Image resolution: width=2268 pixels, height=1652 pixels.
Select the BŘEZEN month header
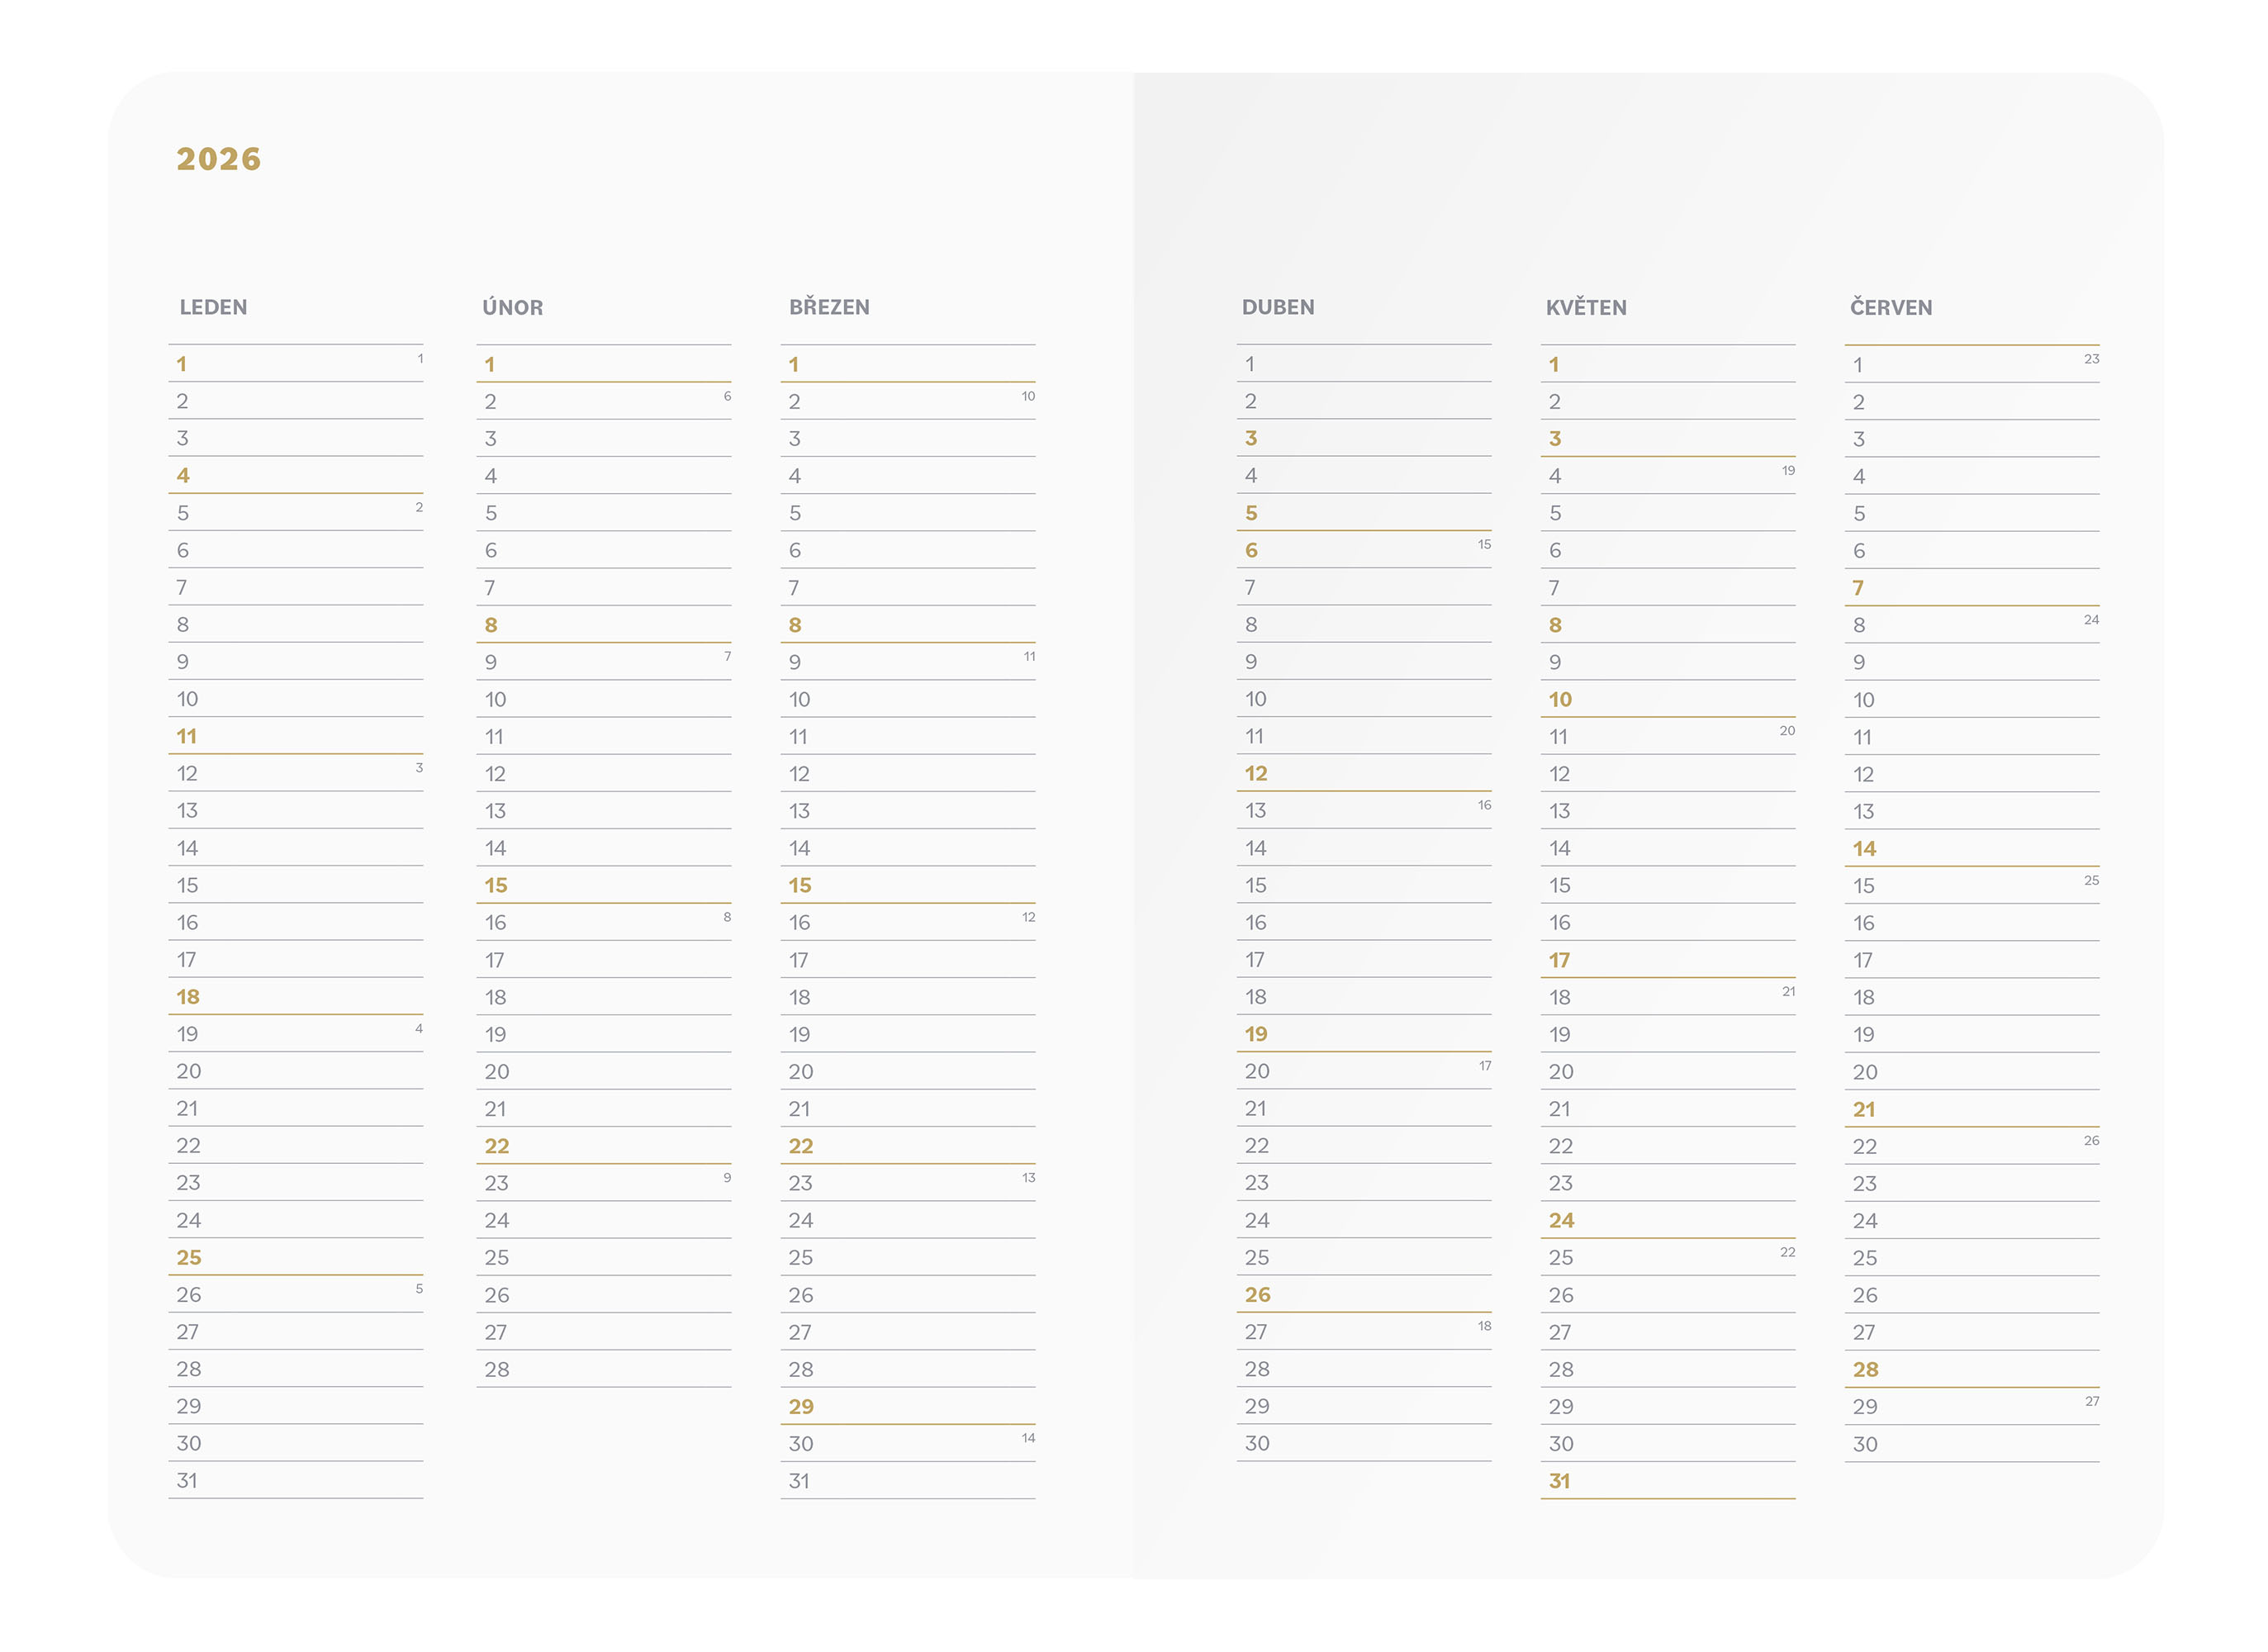point(829,307)
